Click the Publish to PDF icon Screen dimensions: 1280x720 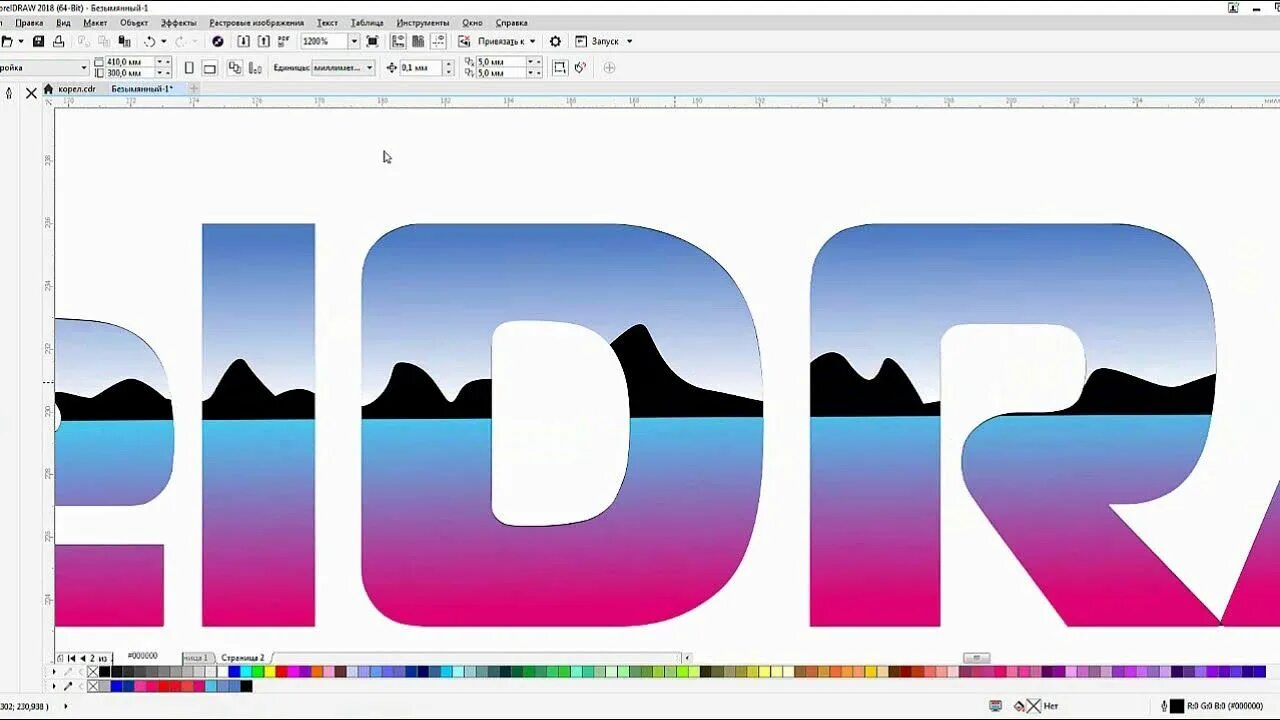(x=284, y=41)
